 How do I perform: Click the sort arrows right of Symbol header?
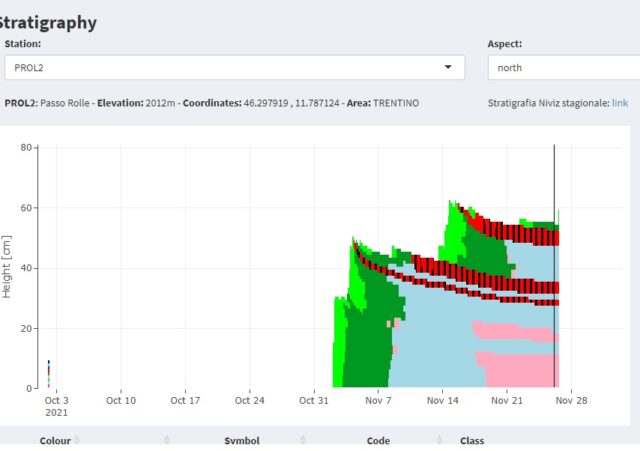click(x=303, y=440)
